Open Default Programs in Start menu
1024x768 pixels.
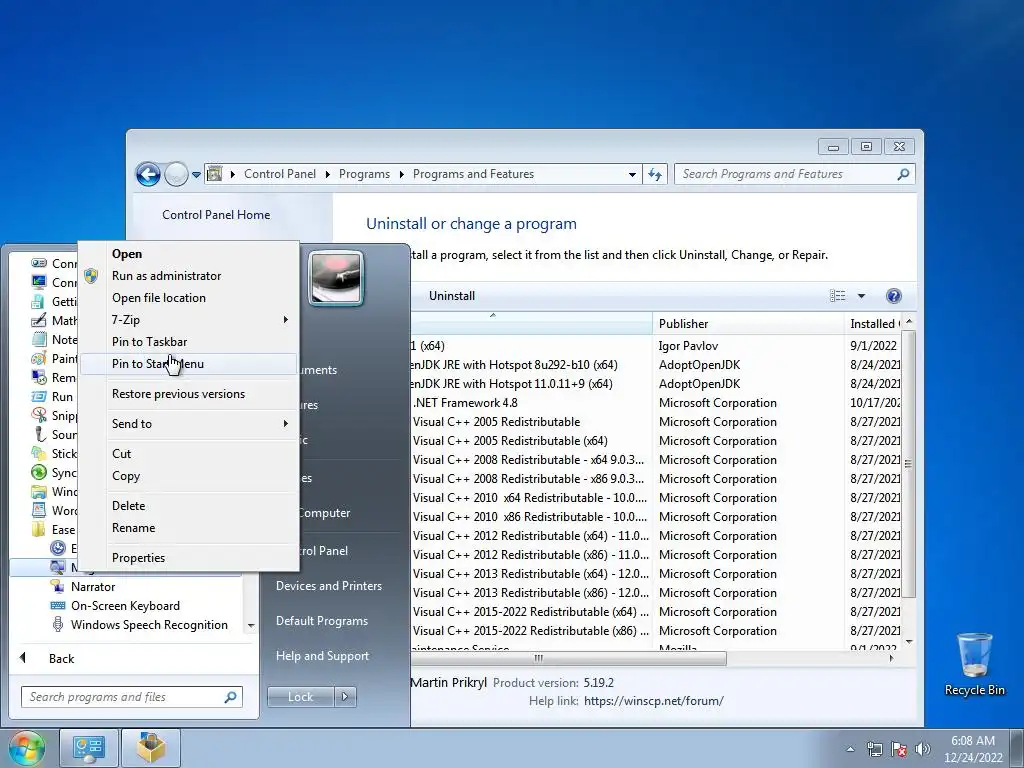pyautogui.click(x=322, y=620)
